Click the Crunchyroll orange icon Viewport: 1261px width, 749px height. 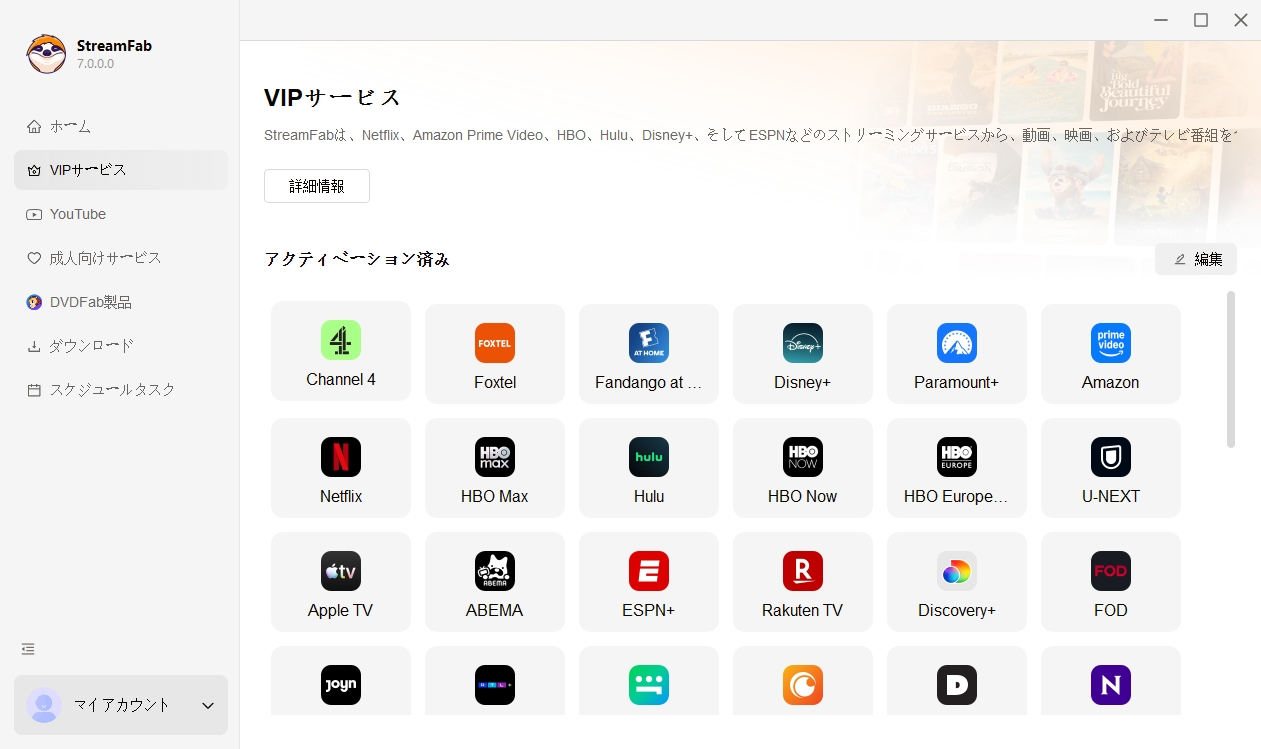(802, 685)
